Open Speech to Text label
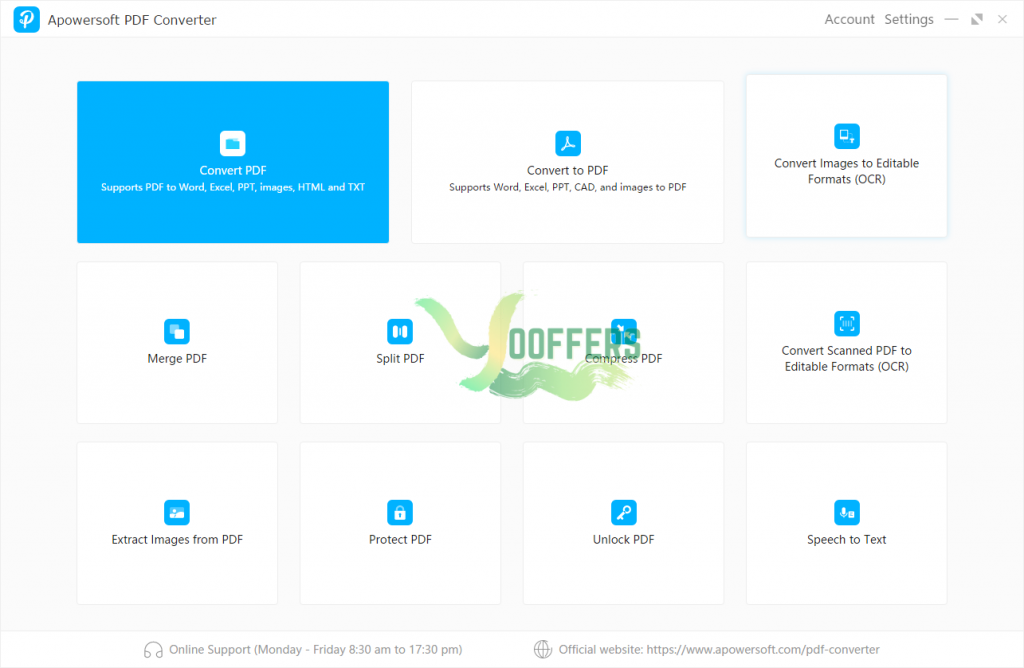Image resolution: width=1024 pixels, height=668 pixels. pos(846,539)
